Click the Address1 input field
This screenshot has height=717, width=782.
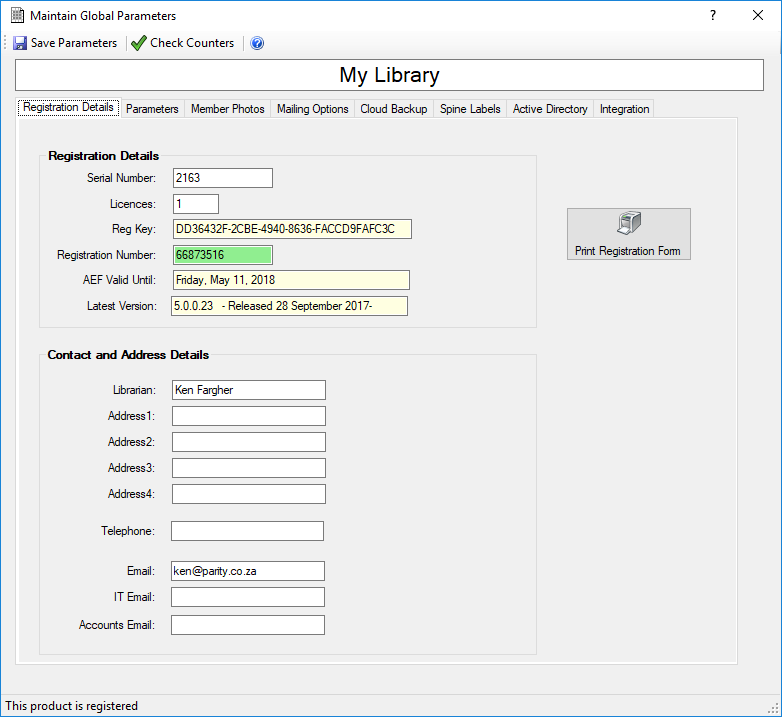point(249,416)
